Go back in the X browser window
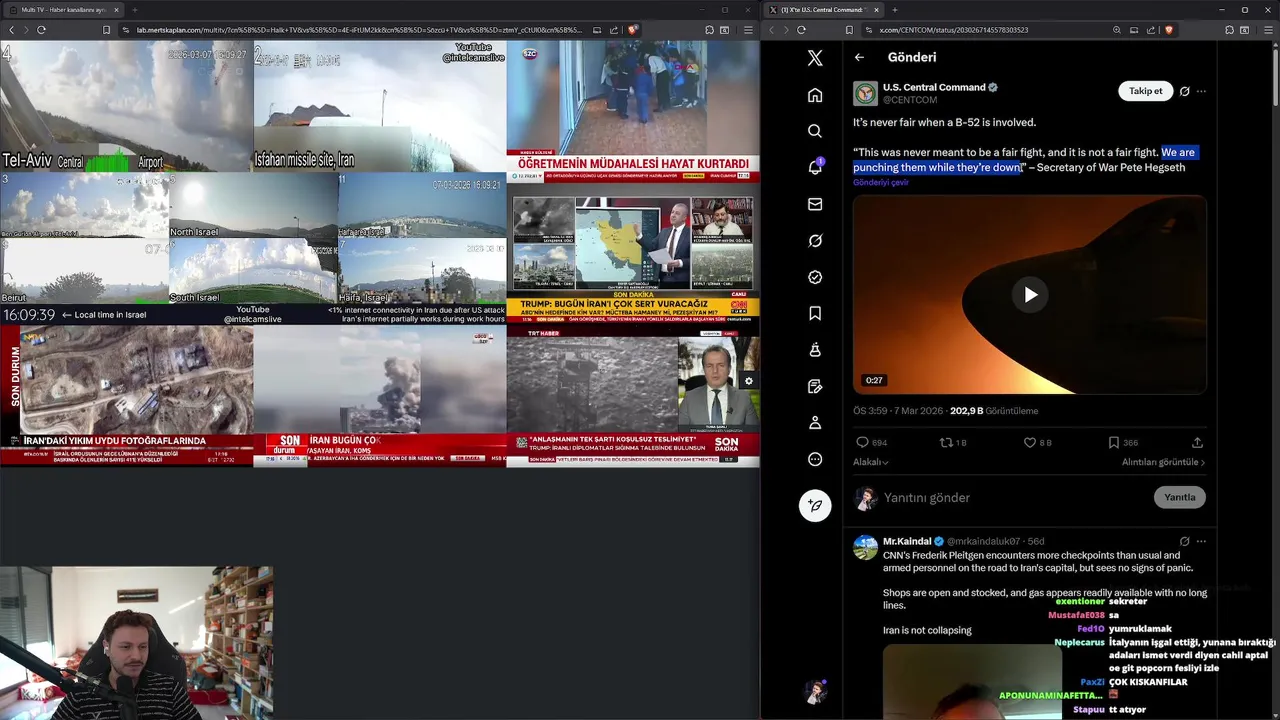This screenshot has width=1280, height=720. (771, 30)
